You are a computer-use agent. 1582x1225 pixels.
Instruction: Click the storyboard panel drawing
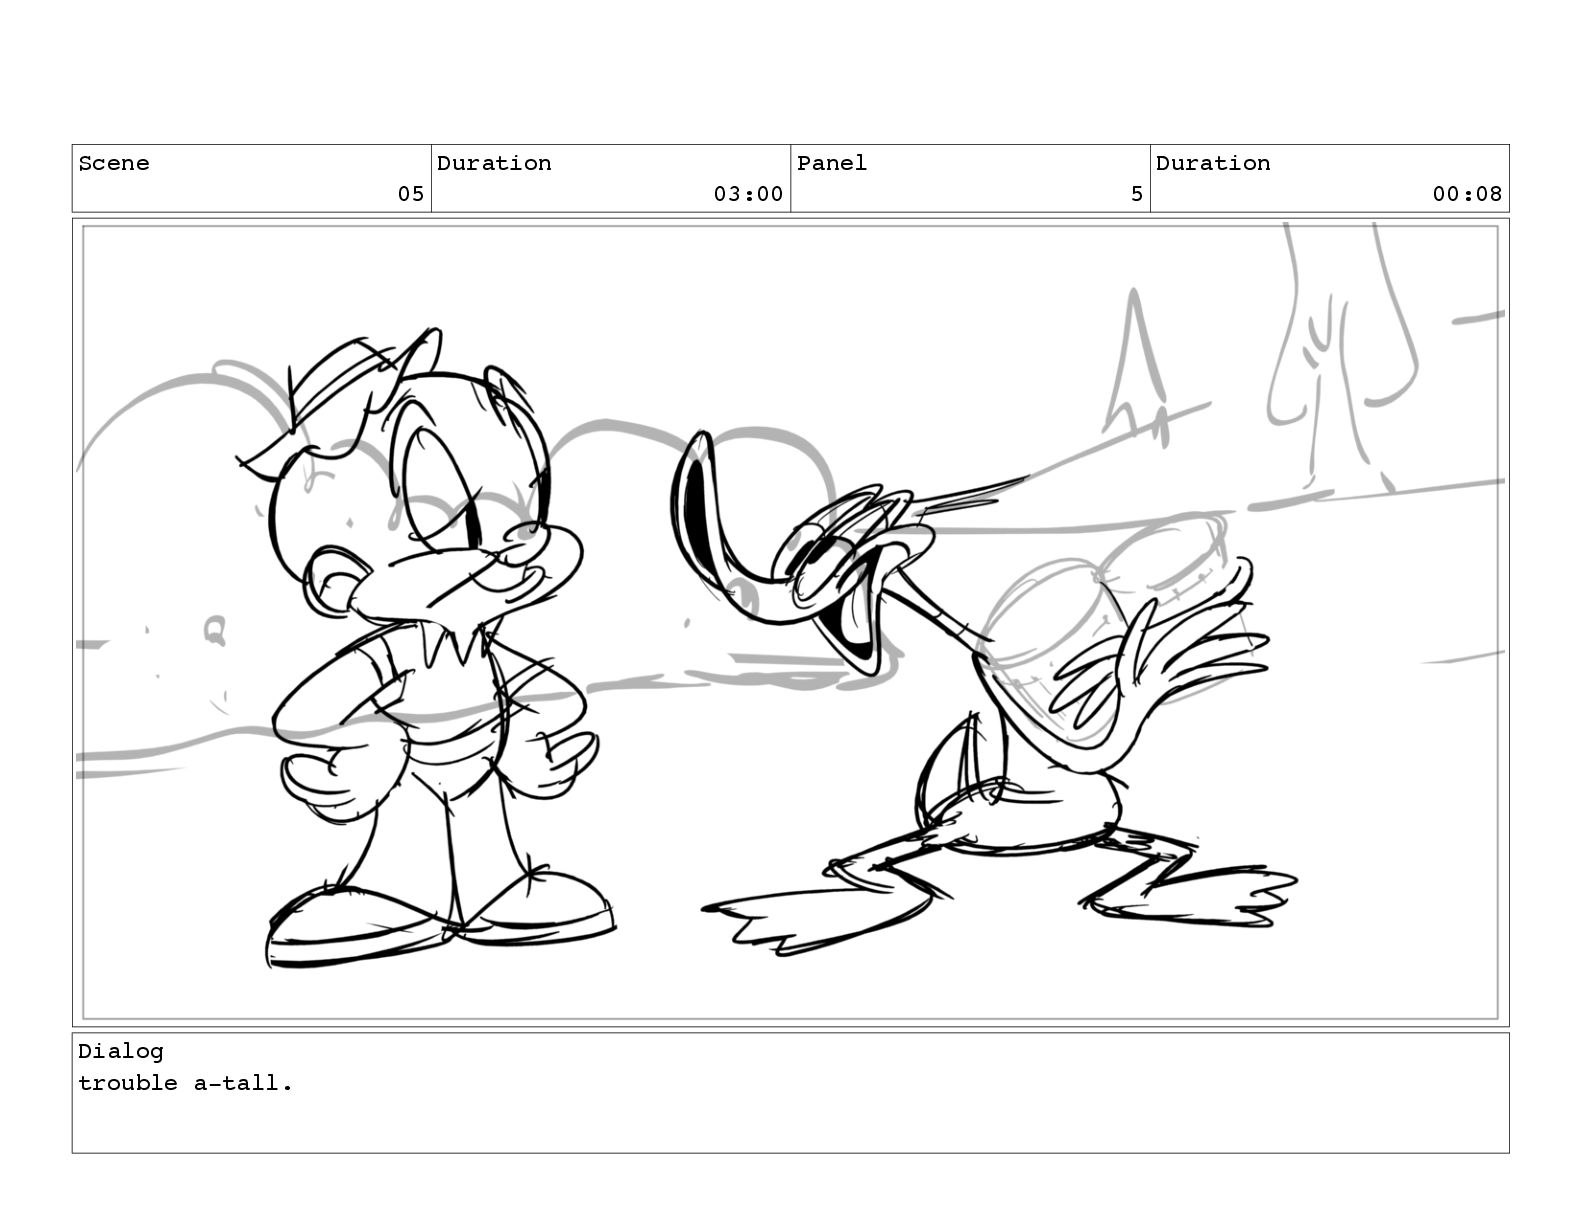click(x=790, y=622)
